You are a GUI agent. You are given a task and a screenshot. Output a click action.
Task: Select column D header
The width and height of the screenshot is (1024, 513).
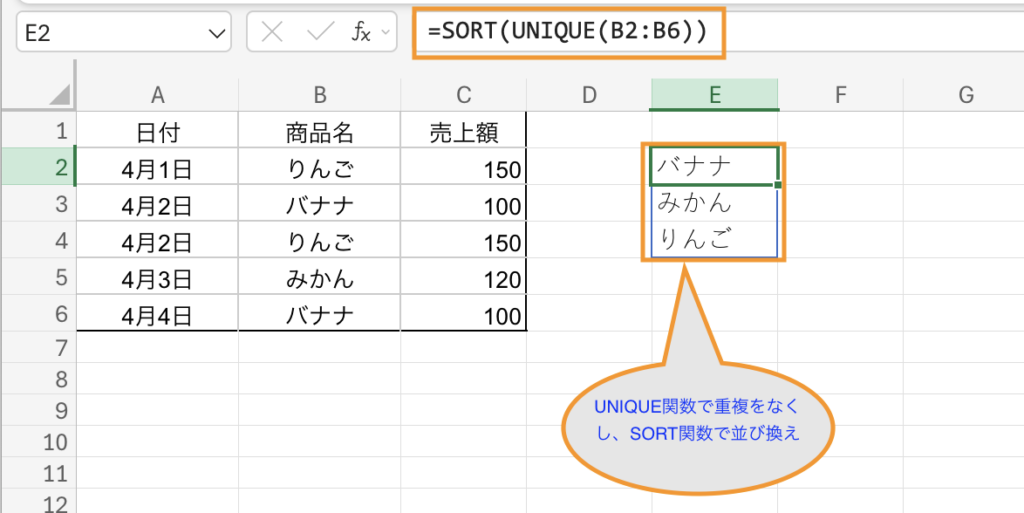pos(589,95)
